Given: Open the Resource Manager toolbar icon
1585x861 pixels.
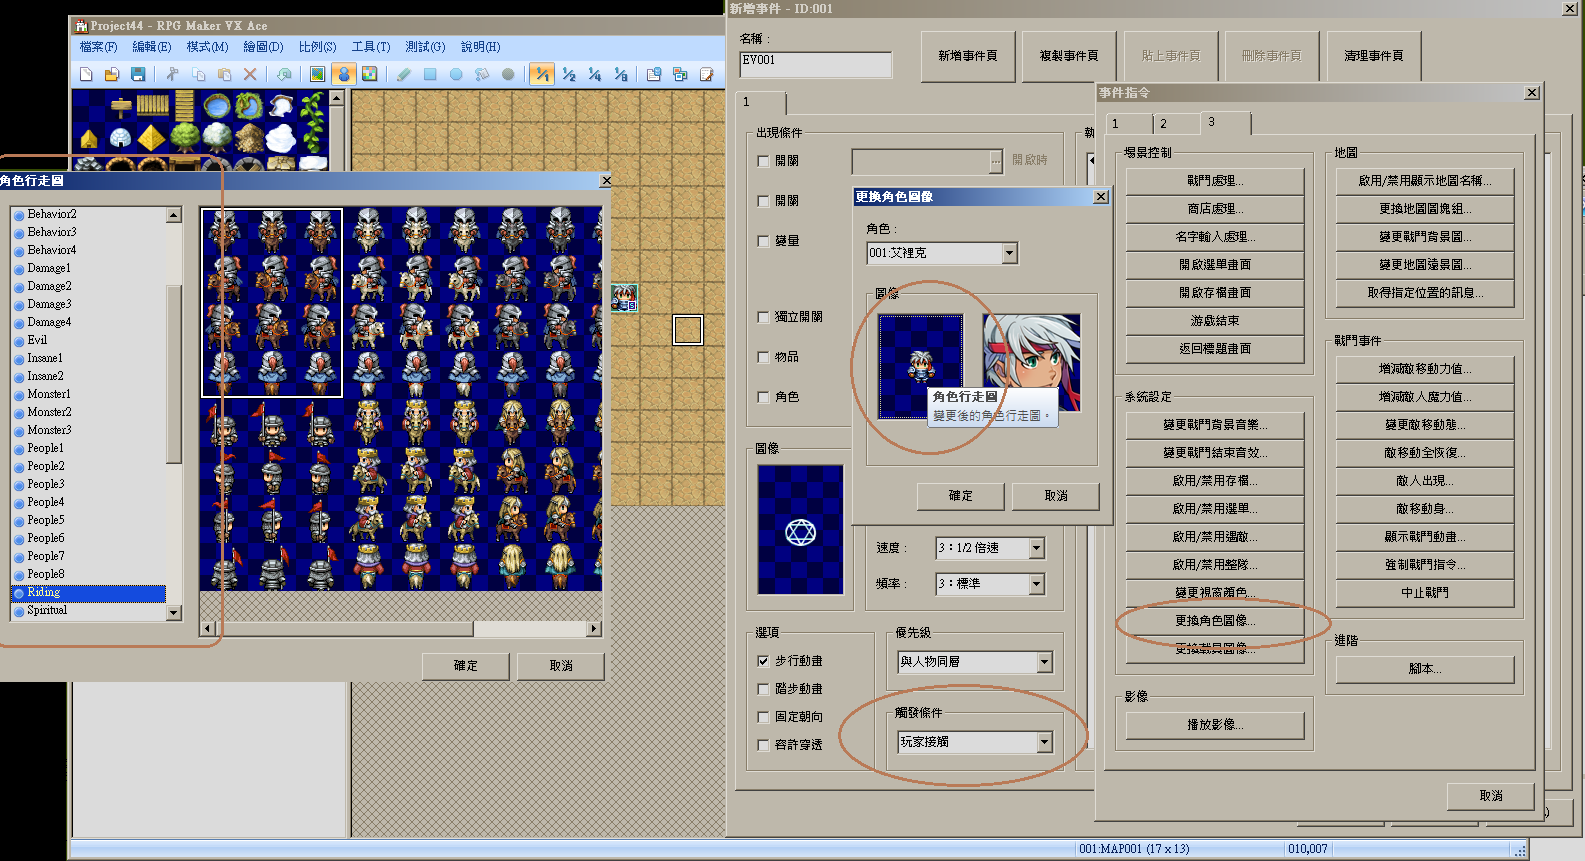Looking at the screenshot, I should (x=680, y=74).
